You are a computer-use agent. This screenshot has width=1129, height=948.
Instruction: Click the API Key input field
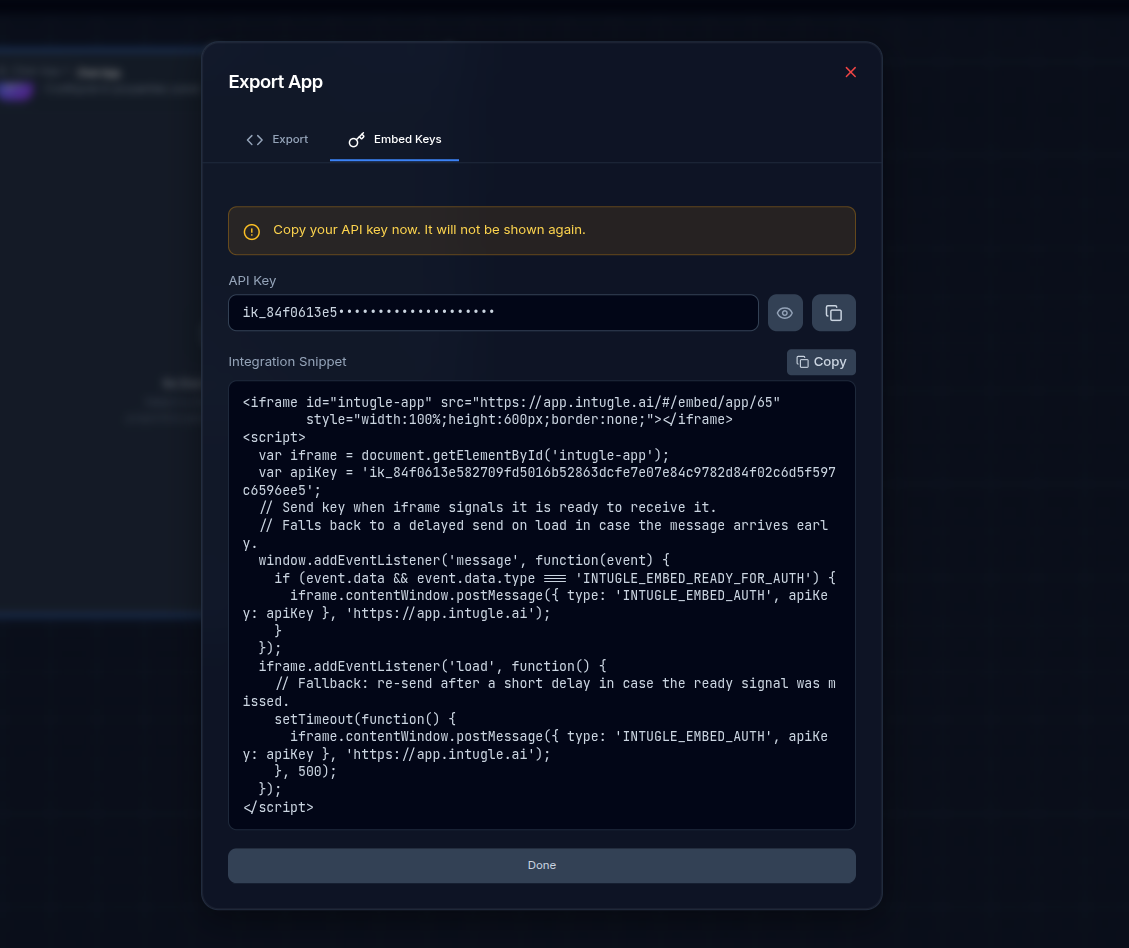point(493,313)
